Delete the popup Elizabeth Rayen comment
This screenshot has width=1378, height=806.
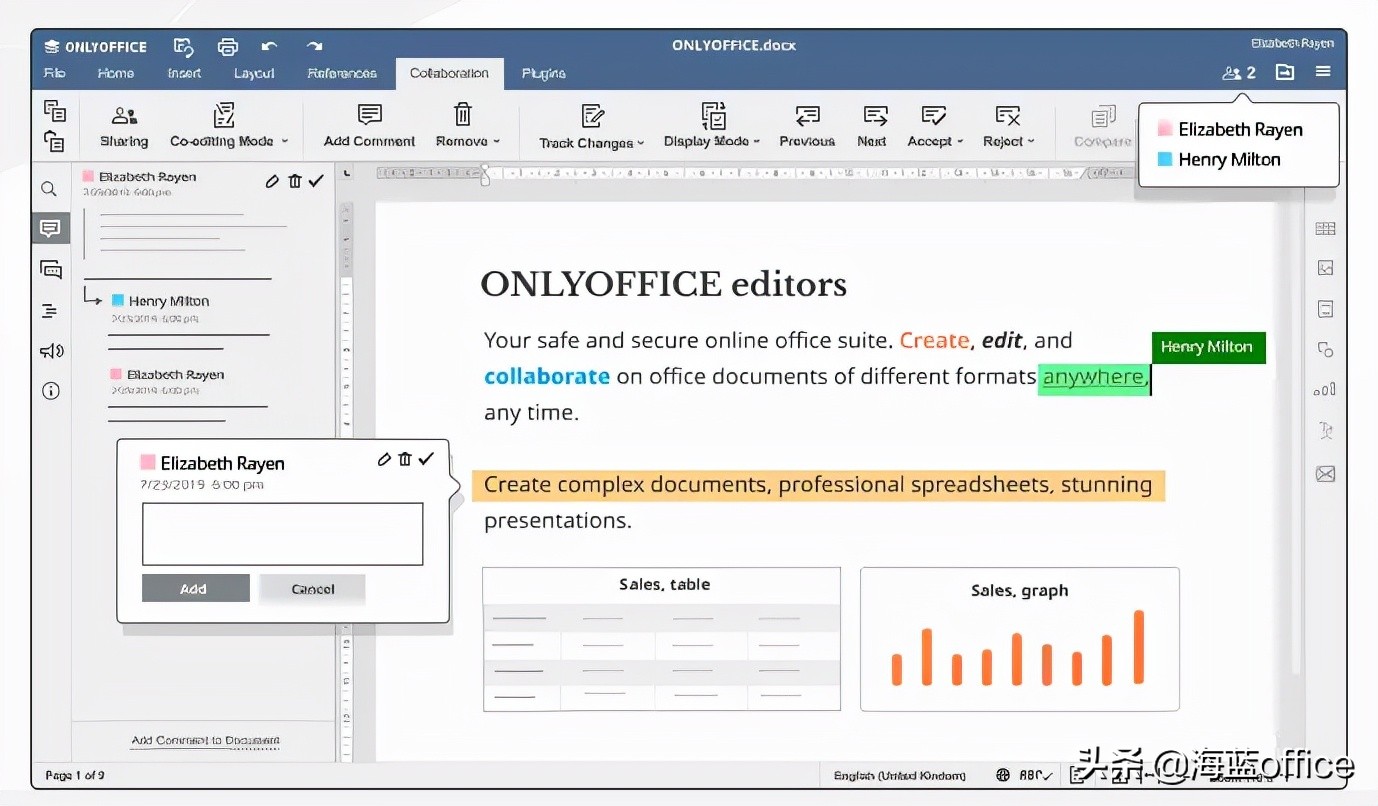click(x=405, y=459)
